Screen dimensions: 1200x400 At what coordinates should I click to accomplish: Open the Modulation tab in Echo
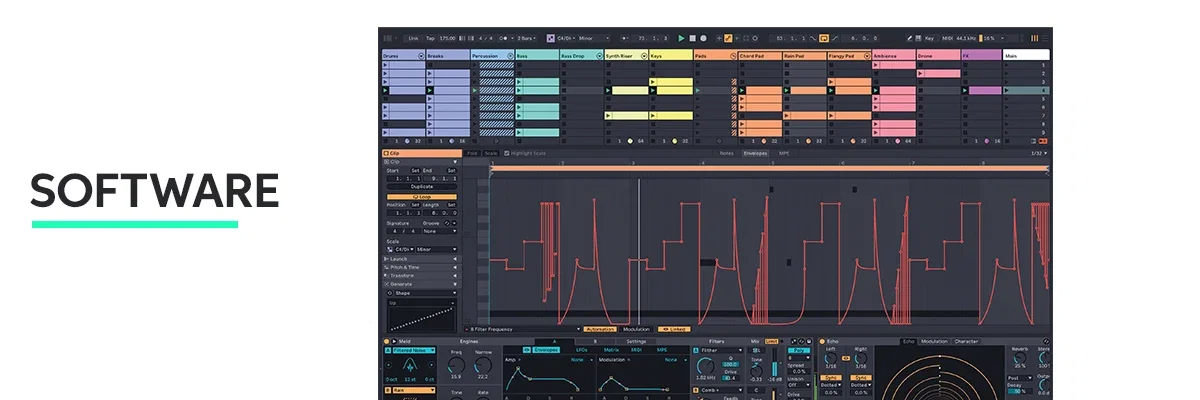(x=934, y=341)
